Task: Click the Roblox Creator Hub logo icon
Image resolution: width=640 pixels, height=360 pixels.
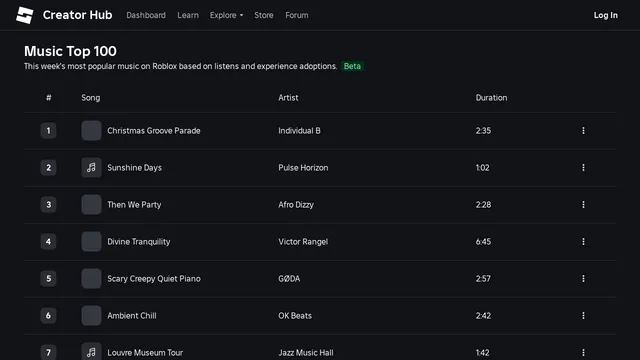Action: (24, 15)
